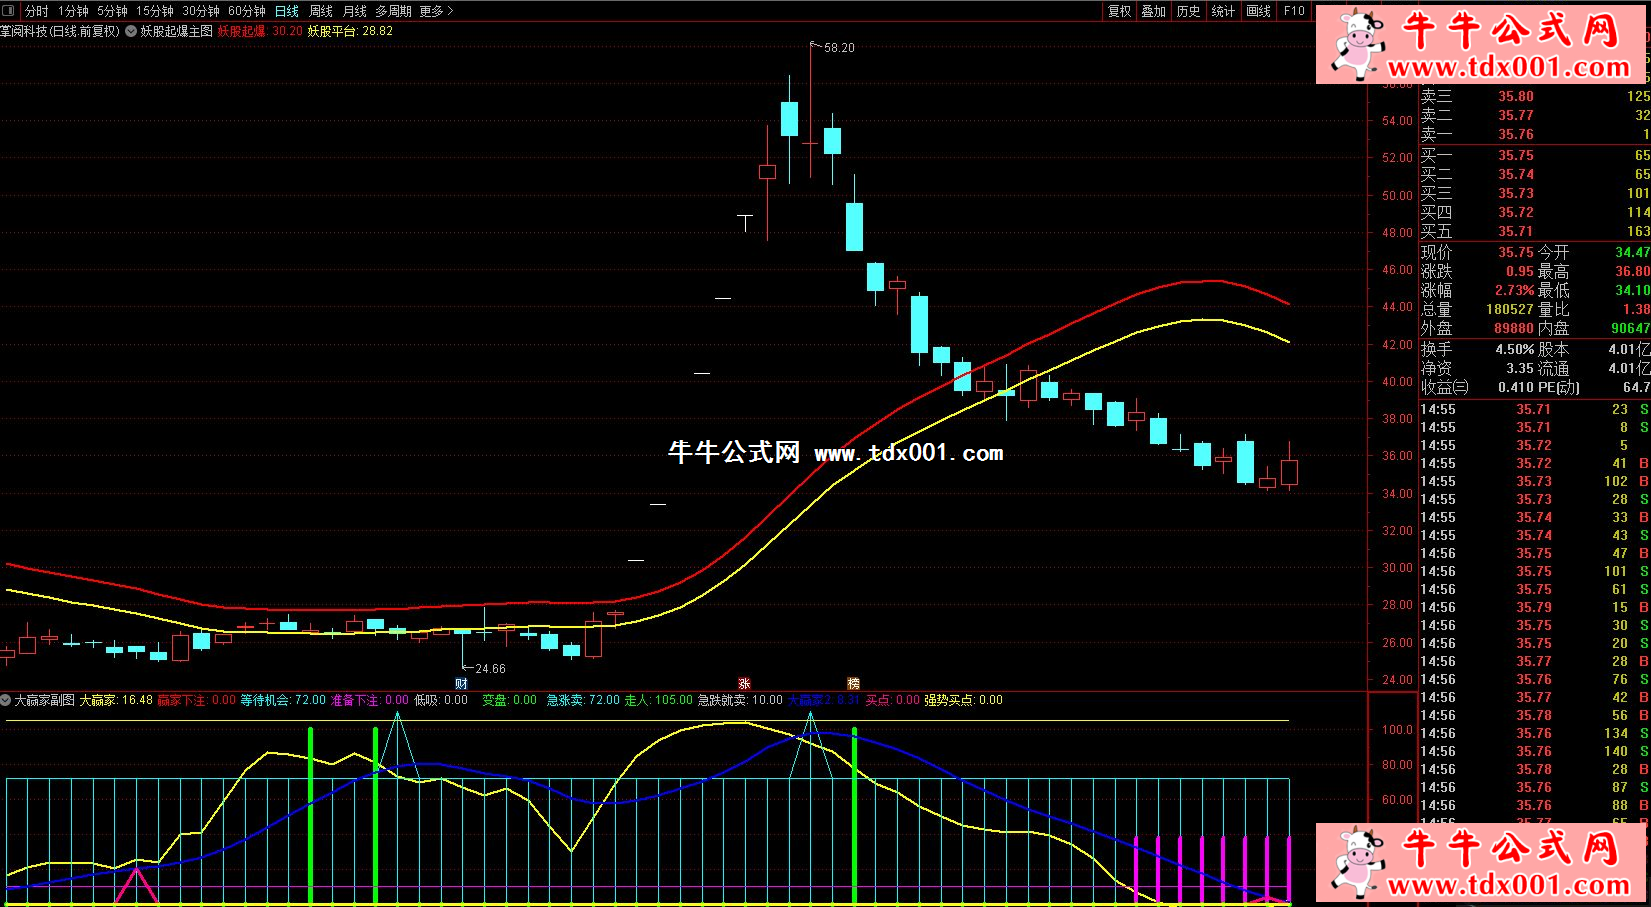The height and width of the screenshot is (907, 1651).
Task: Click the 变盘: 0.00 label
Action: pyautogui.click(x=510, y=700)
